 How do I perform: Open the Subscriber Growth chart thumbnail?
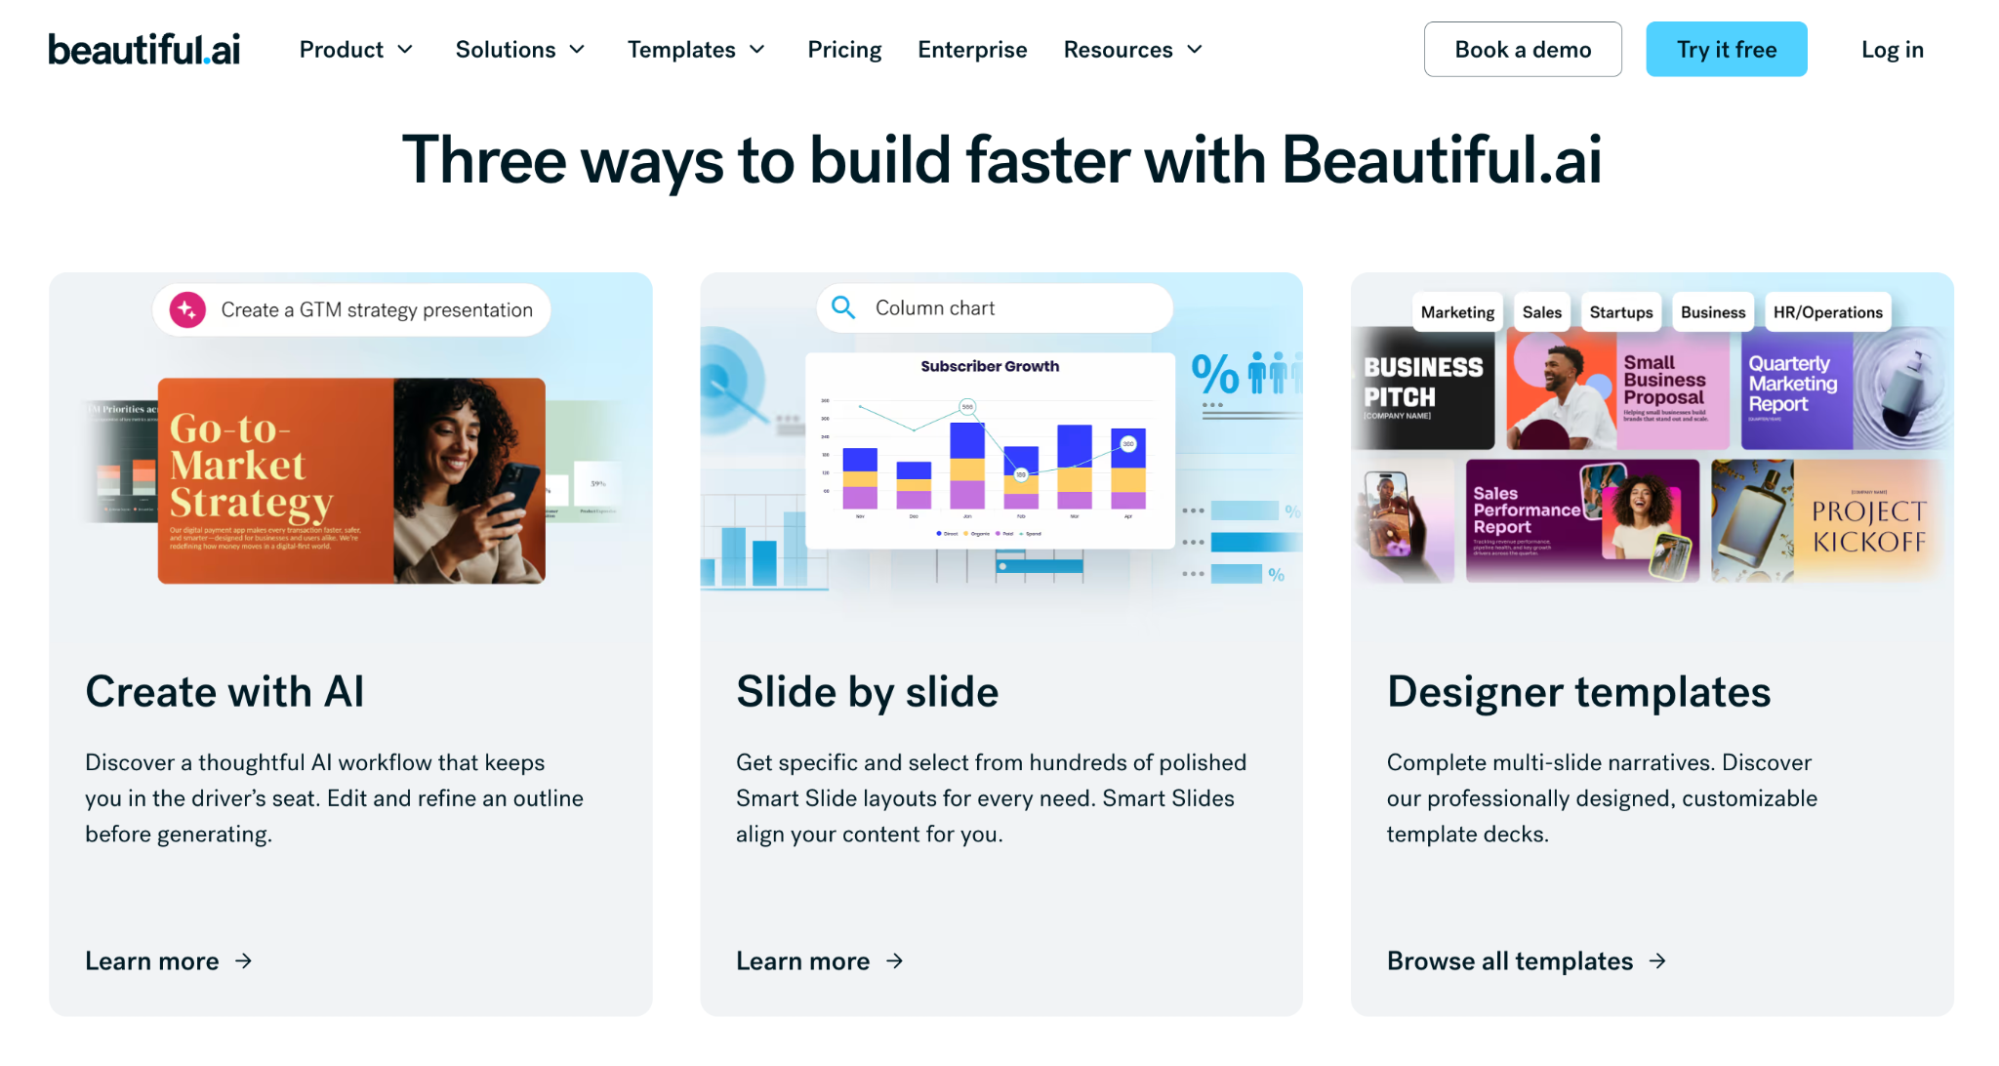coord(990,450)
